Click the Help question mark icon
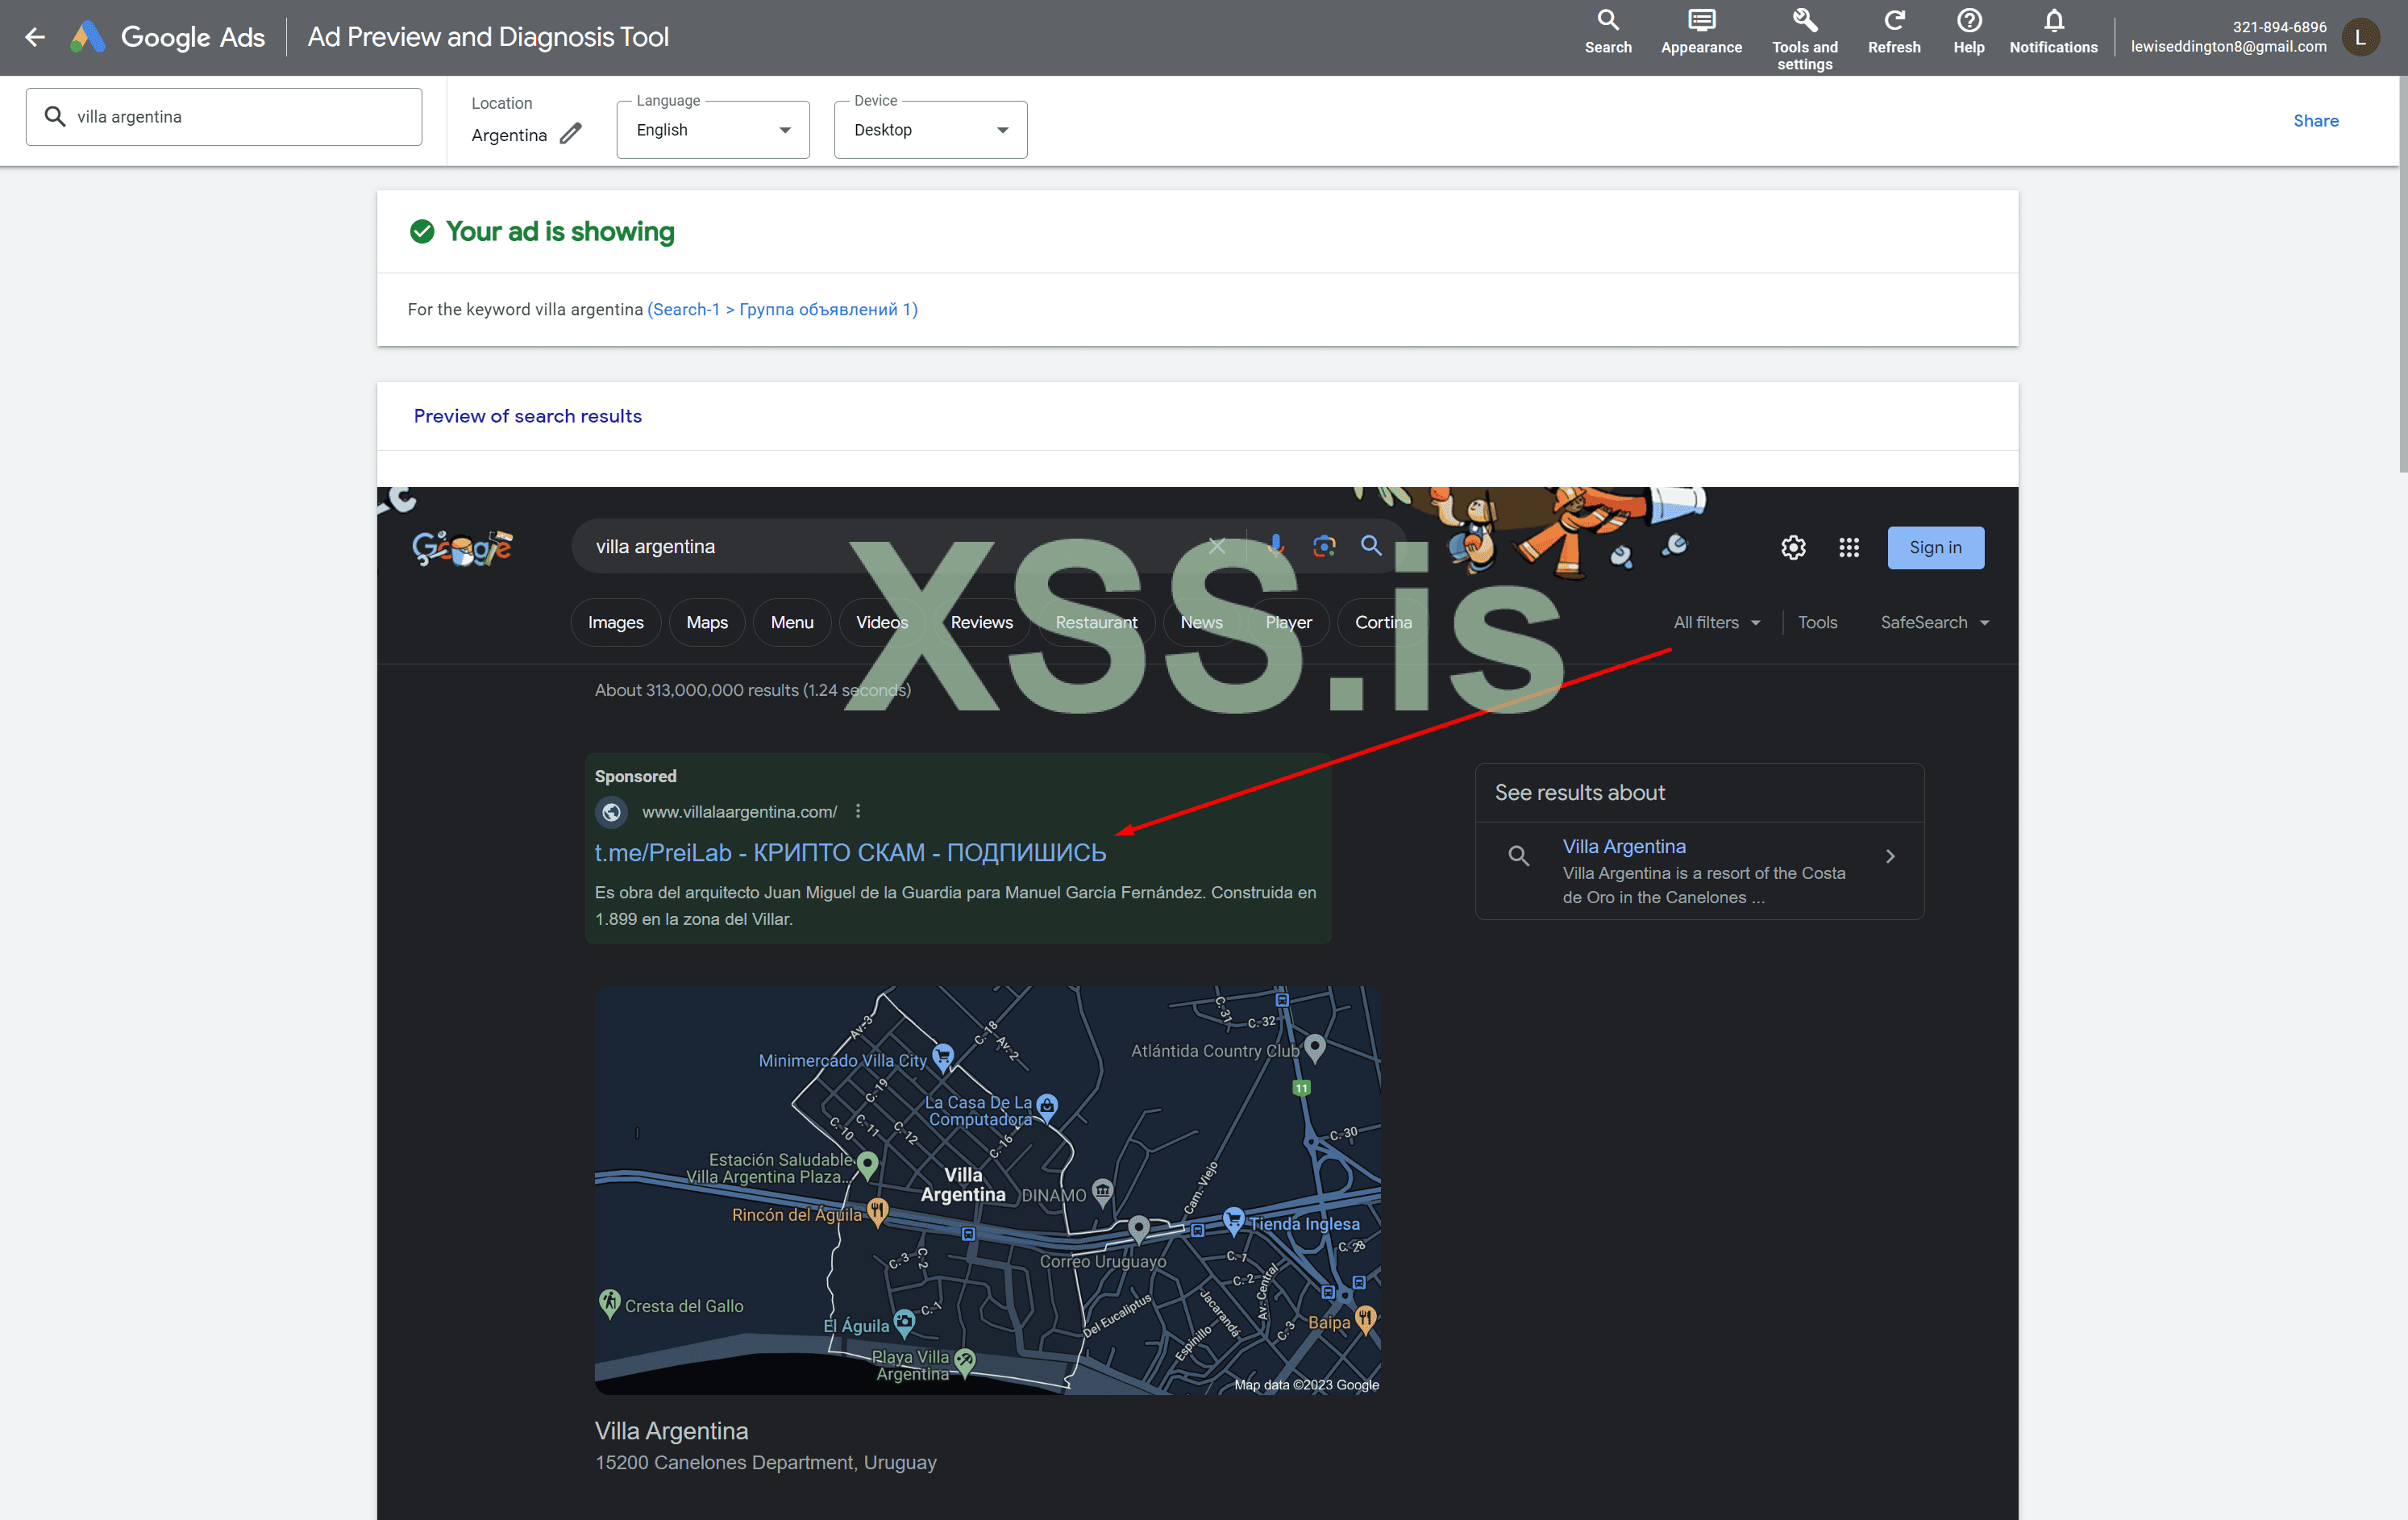The height and width of the screenshot is (1520, 2408). [x=1968, y=21]
